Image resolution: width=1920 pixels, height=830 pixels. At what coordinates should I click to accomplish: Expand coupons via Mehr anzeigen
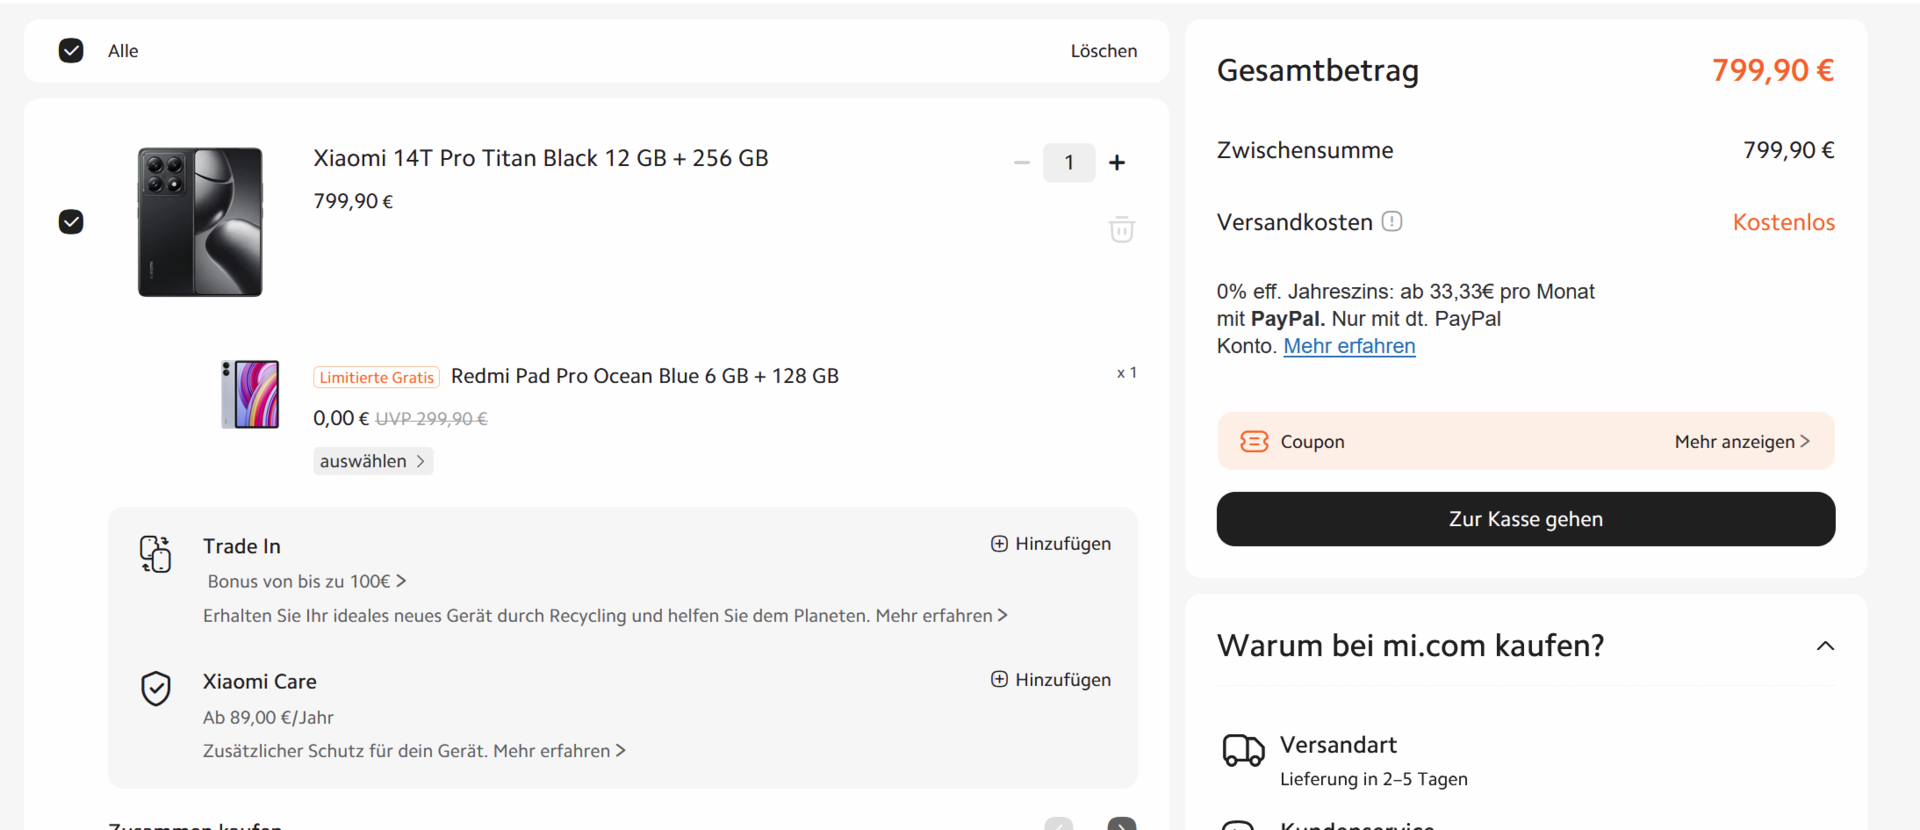1741,441
